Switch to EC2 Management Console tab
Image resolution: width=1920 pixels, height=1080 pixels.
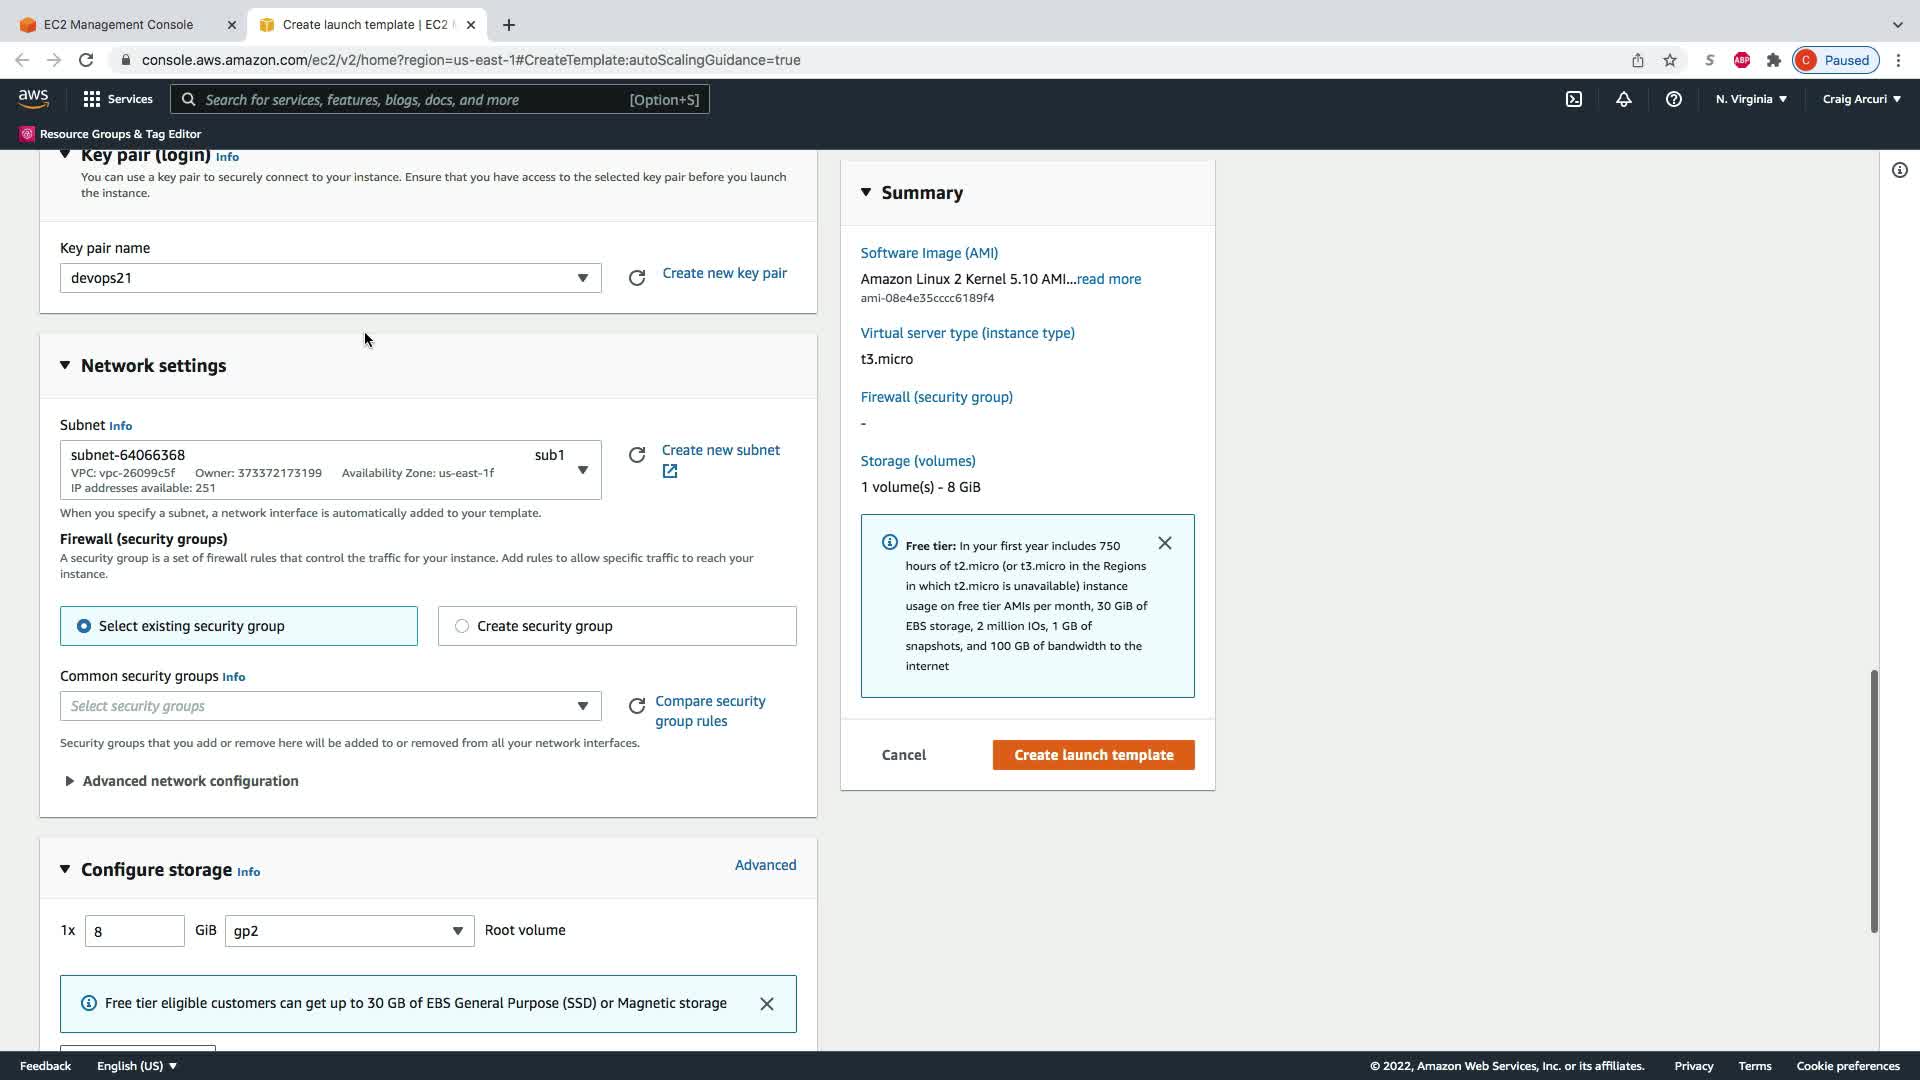click(x=118, y=25)
